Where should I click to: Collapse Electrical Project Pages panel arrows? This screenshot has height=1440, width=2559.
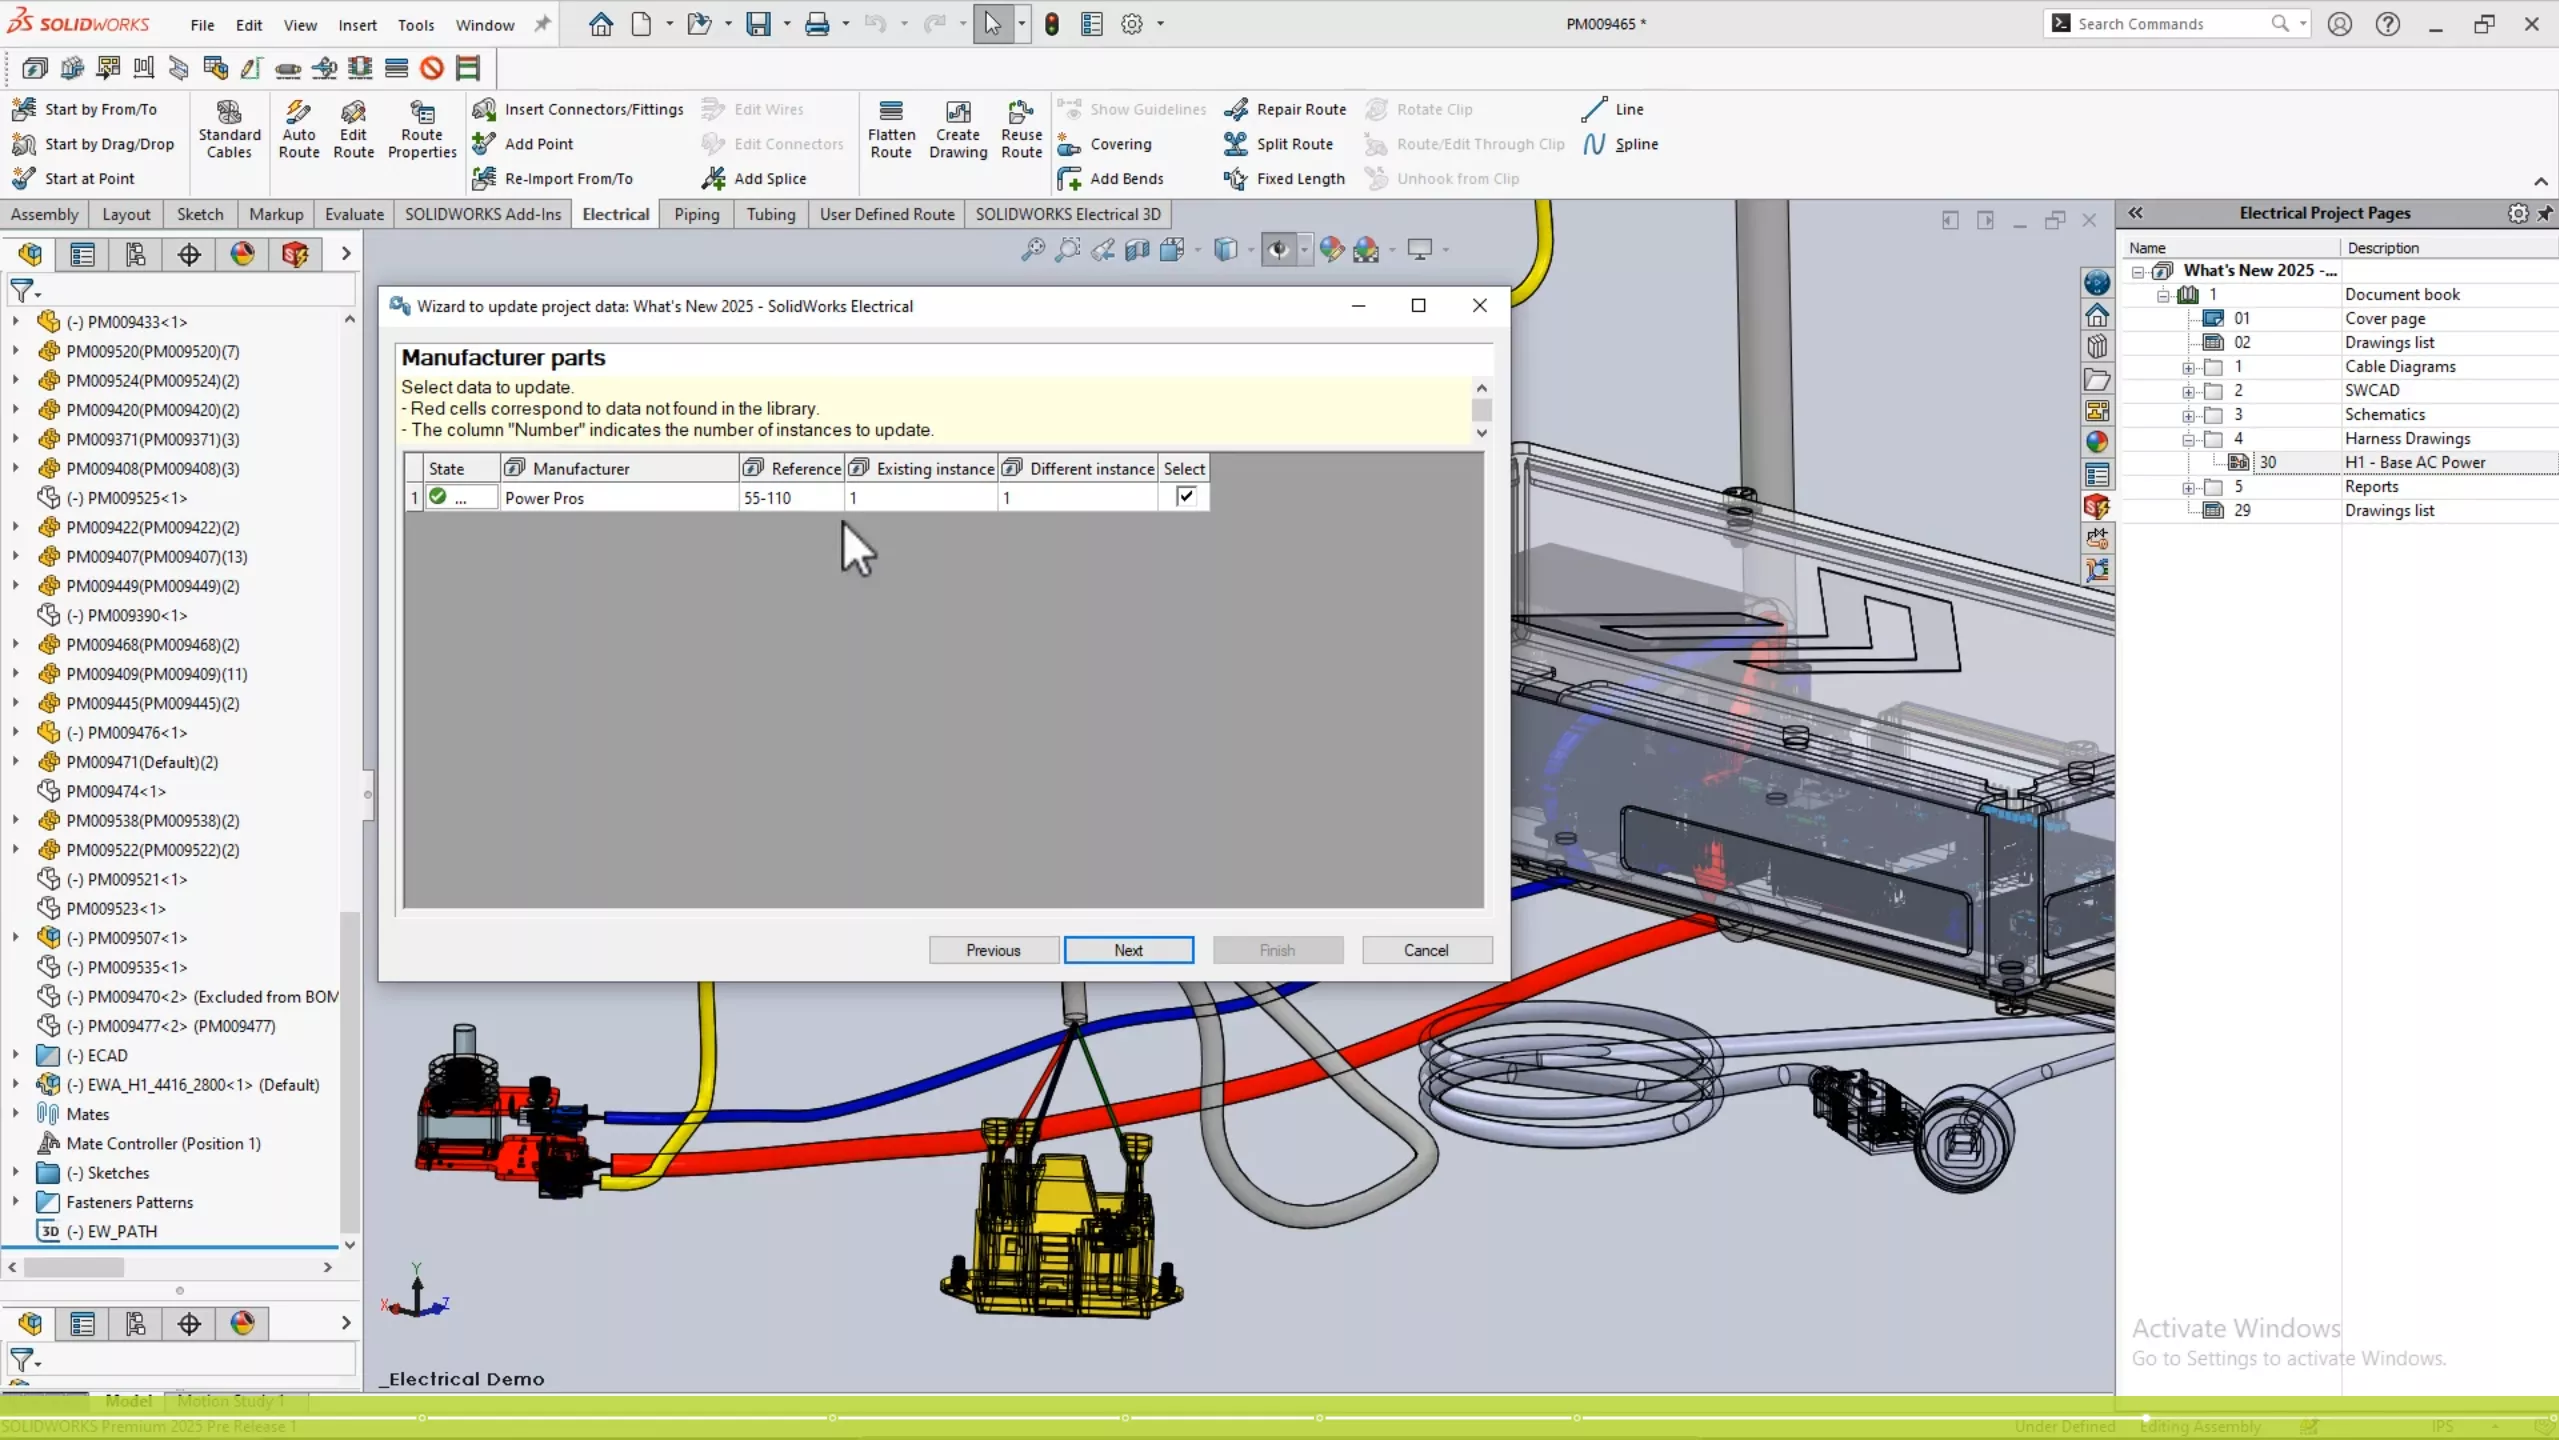point(2135,213)
